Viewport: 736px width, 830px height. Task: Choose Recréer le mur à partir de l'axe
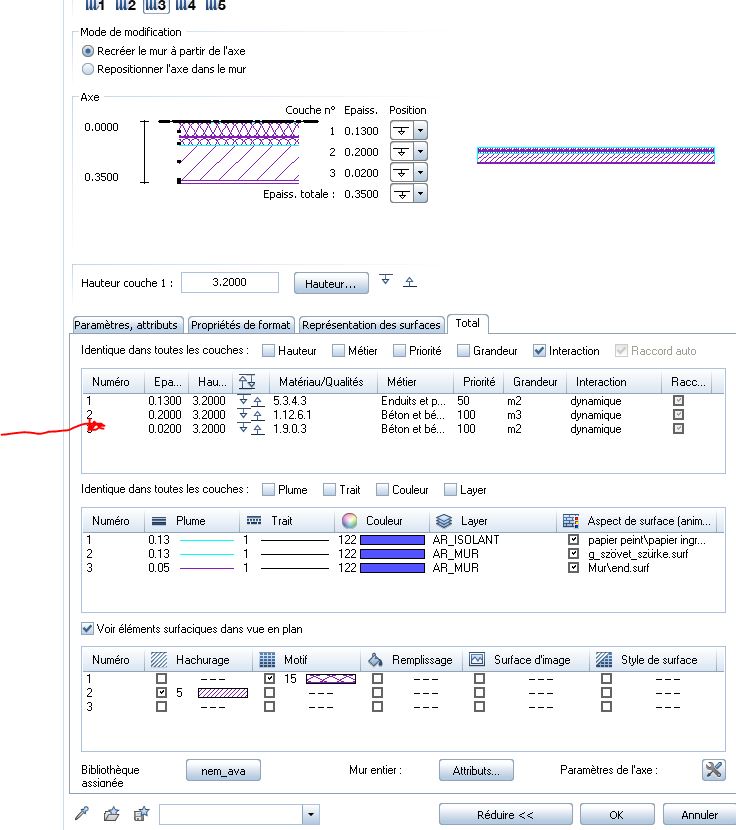point(88,51)
